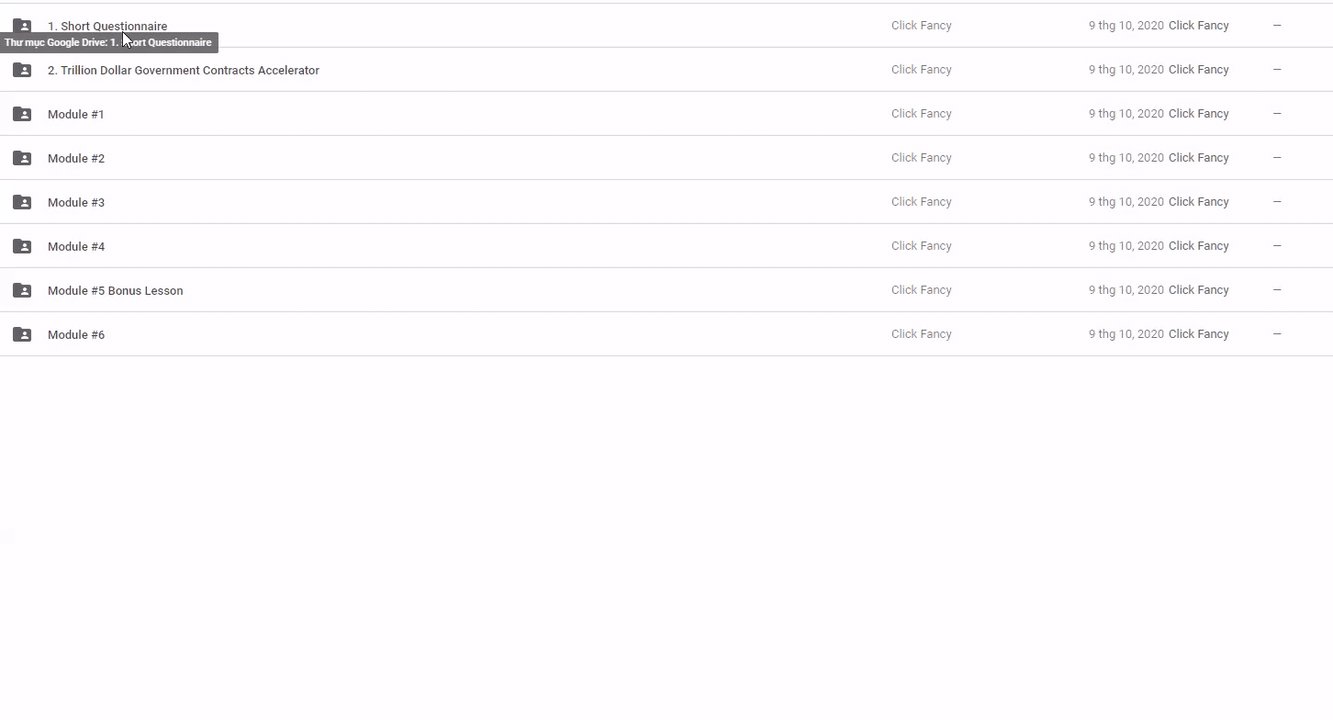Click the shared folder icon for Module #6

click(22, 334)
